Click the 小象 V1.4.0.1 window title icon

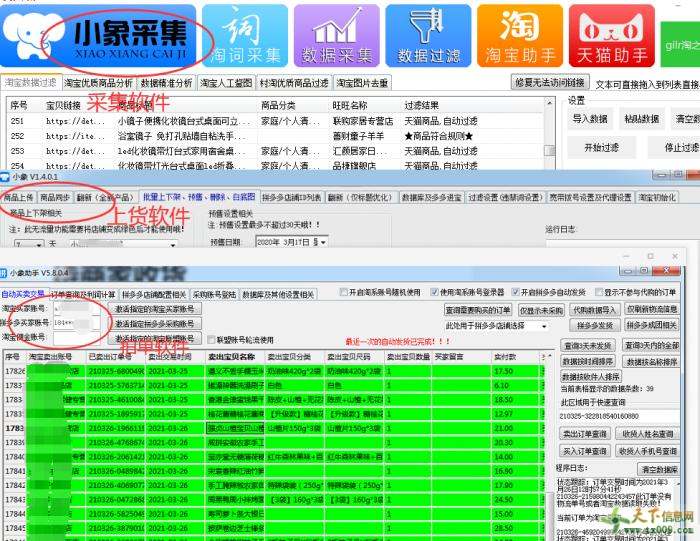point(5,177)
